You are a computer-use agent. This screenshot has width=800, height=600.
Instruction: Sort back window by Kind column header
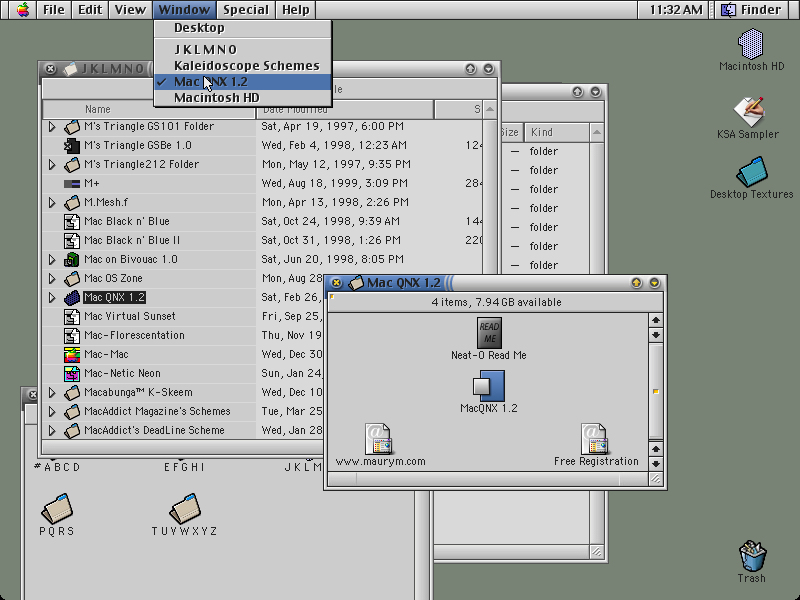[x=557, y=133]
